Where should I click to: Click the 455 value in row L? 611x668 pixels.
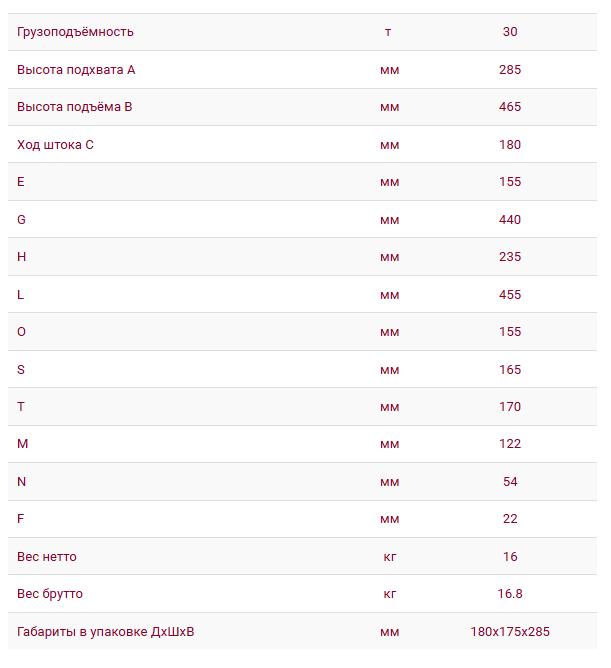tap(510, 295)
